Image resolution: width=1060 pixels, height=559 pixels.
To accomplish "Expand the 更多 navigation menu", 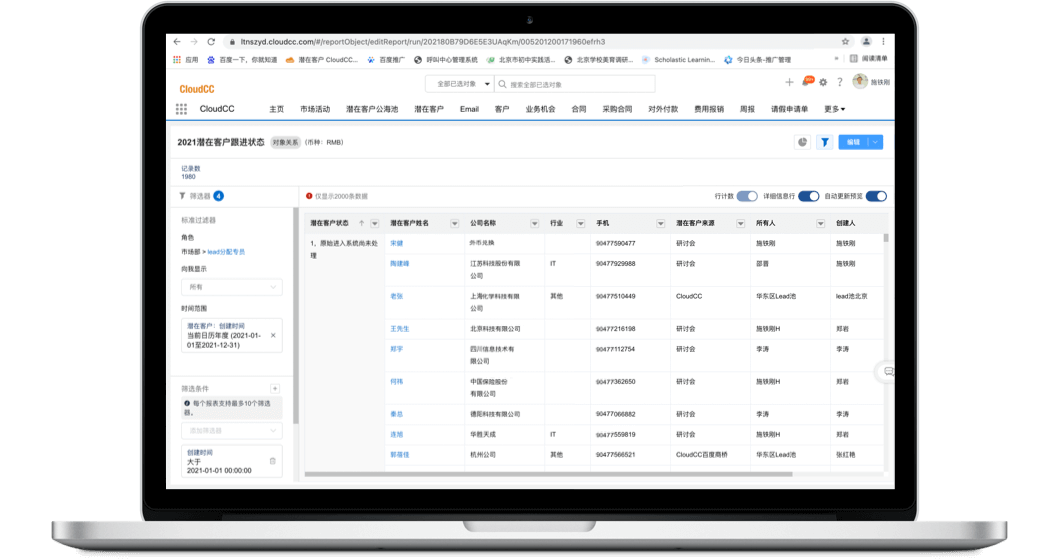I will (834, 109).
